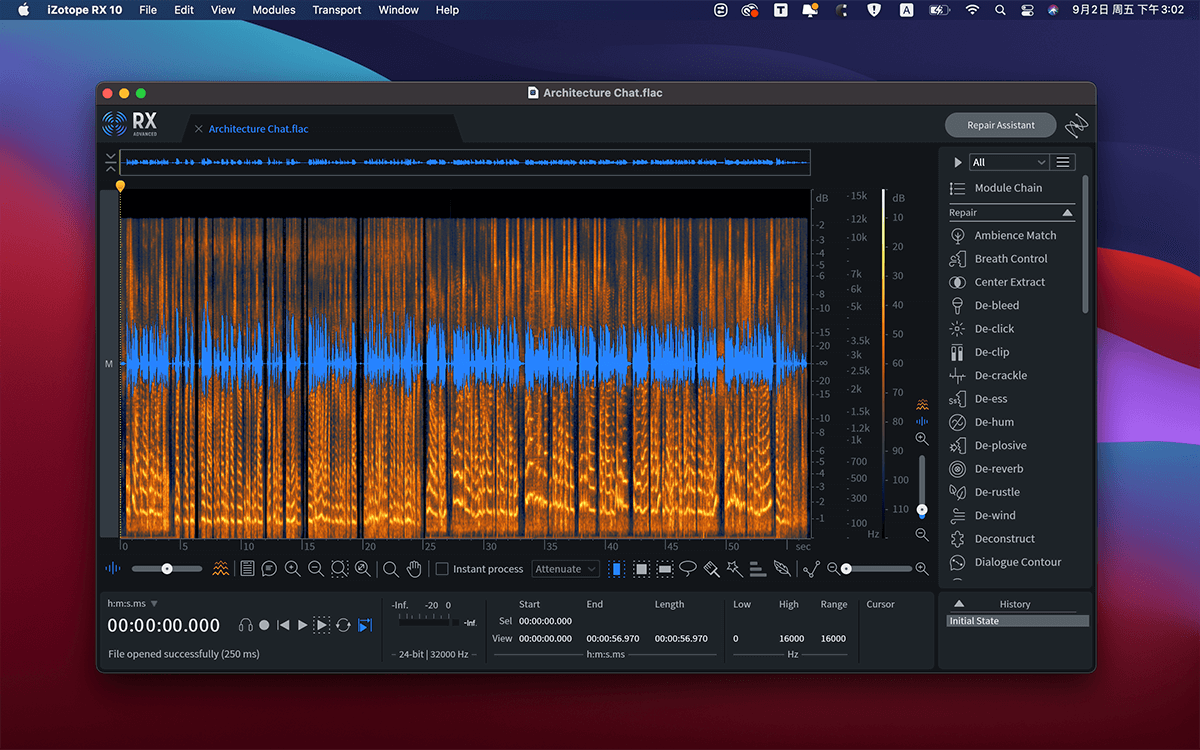Click the waveform overview strip
Image resolution: width=1200 pixels, height=750 pixels.
click(x=465, y=162)
